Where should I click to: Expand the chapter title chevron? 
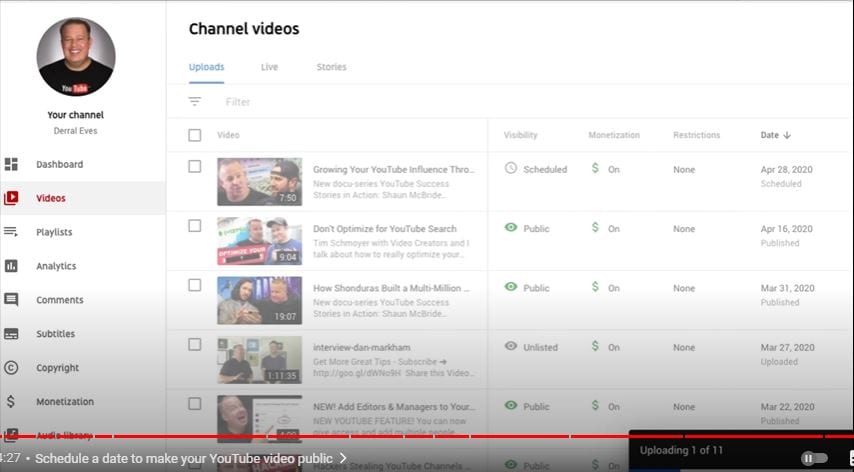point(343,458)
